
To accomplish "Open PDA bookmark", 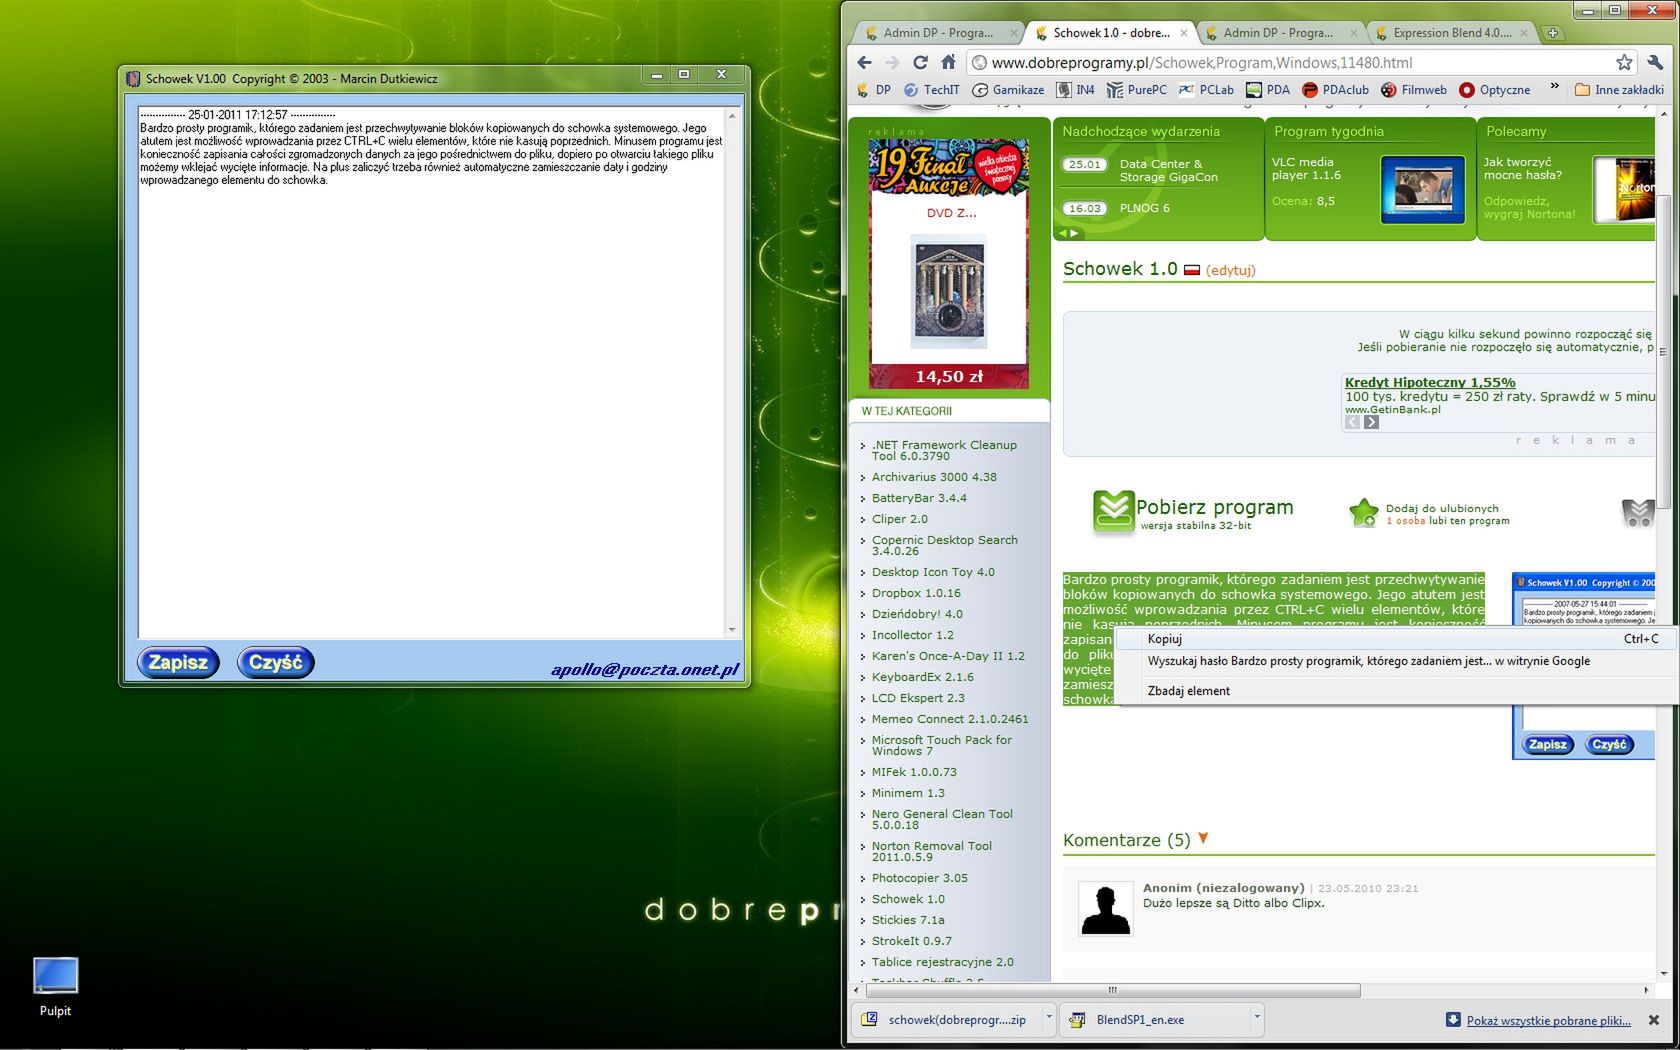I will (1268, 90).
